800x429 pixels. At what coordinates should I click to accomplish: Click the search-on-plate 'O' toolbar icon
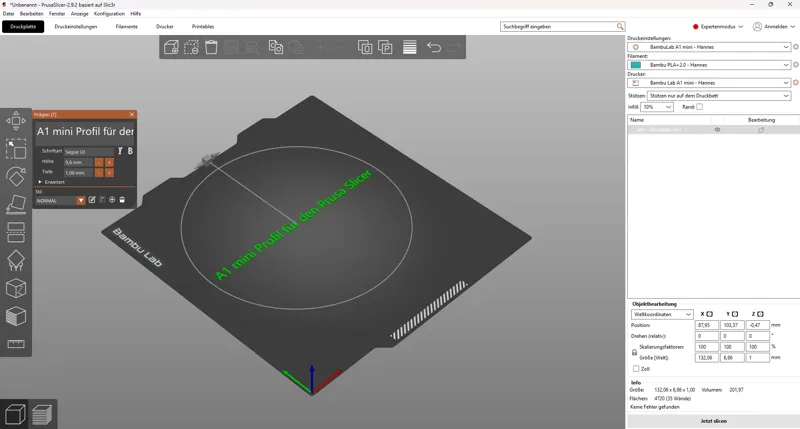tap(365, 47)
